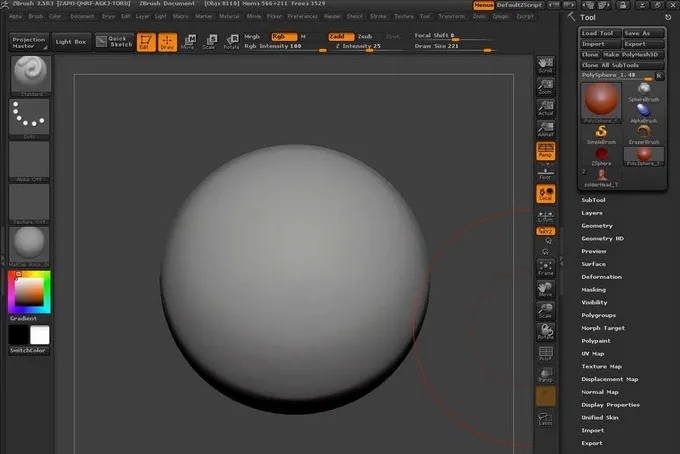Select the EraserBrush tool

644,135
